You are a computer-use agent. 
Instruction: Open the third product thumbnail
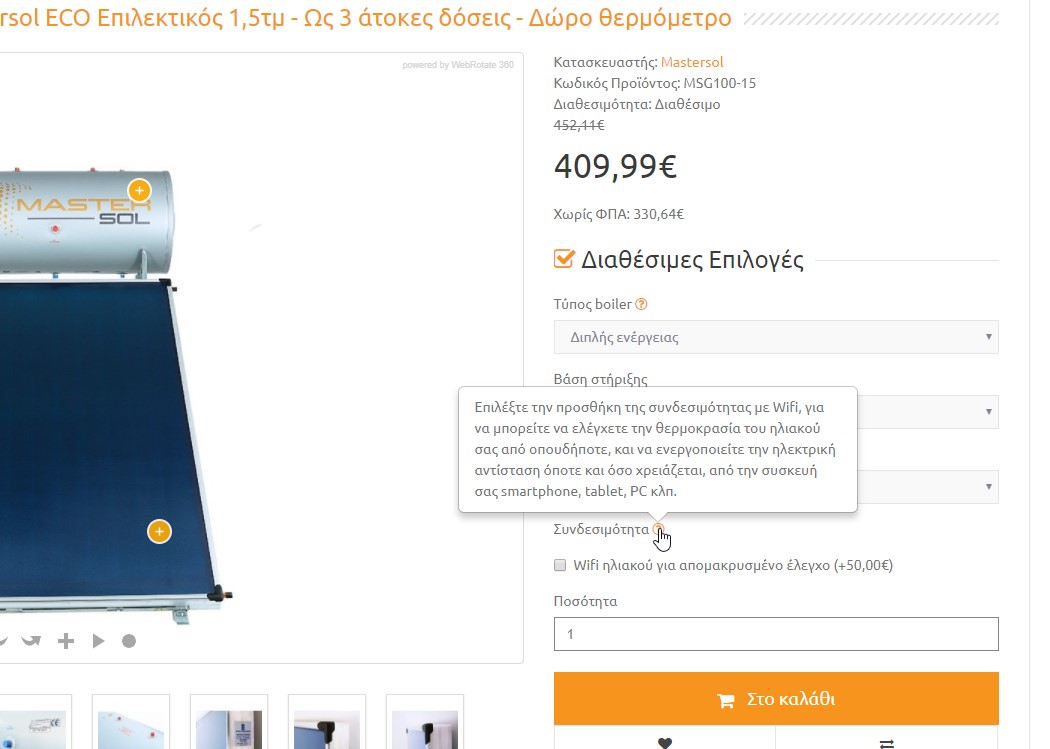click(228, 722)
